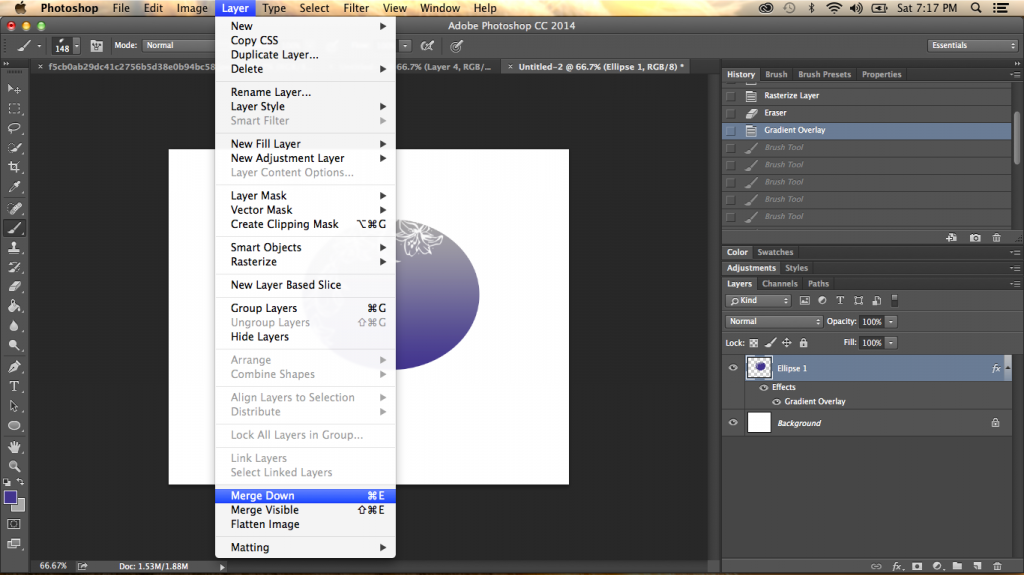Expand the Matting submenu

tap(305, 548)
